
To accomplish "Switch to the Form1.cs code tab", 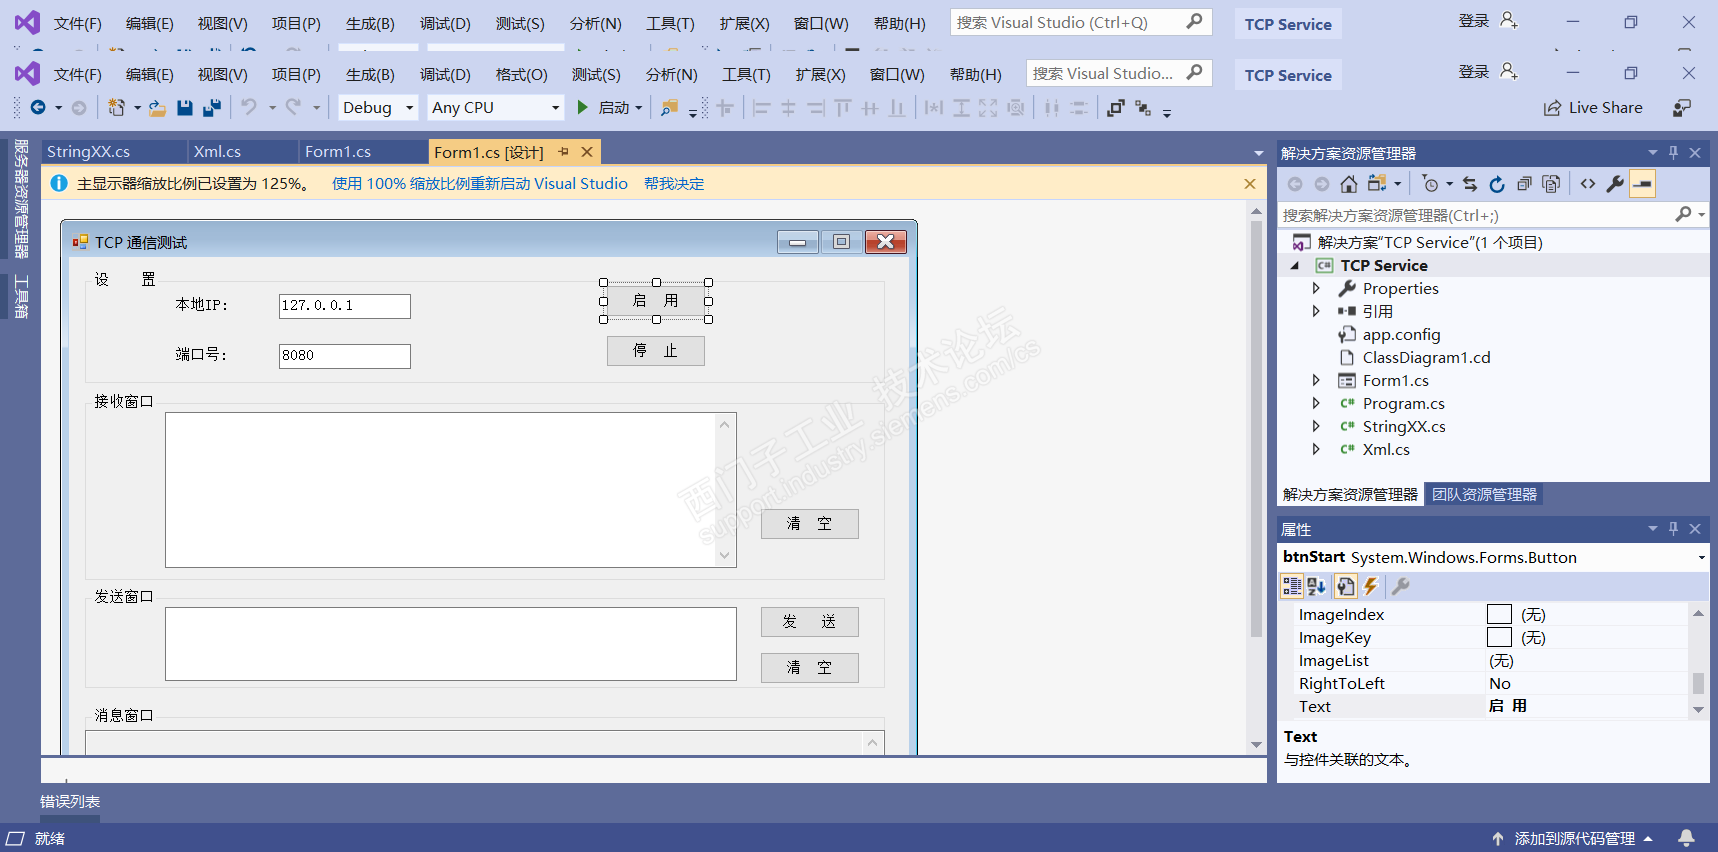I will 338,152.
